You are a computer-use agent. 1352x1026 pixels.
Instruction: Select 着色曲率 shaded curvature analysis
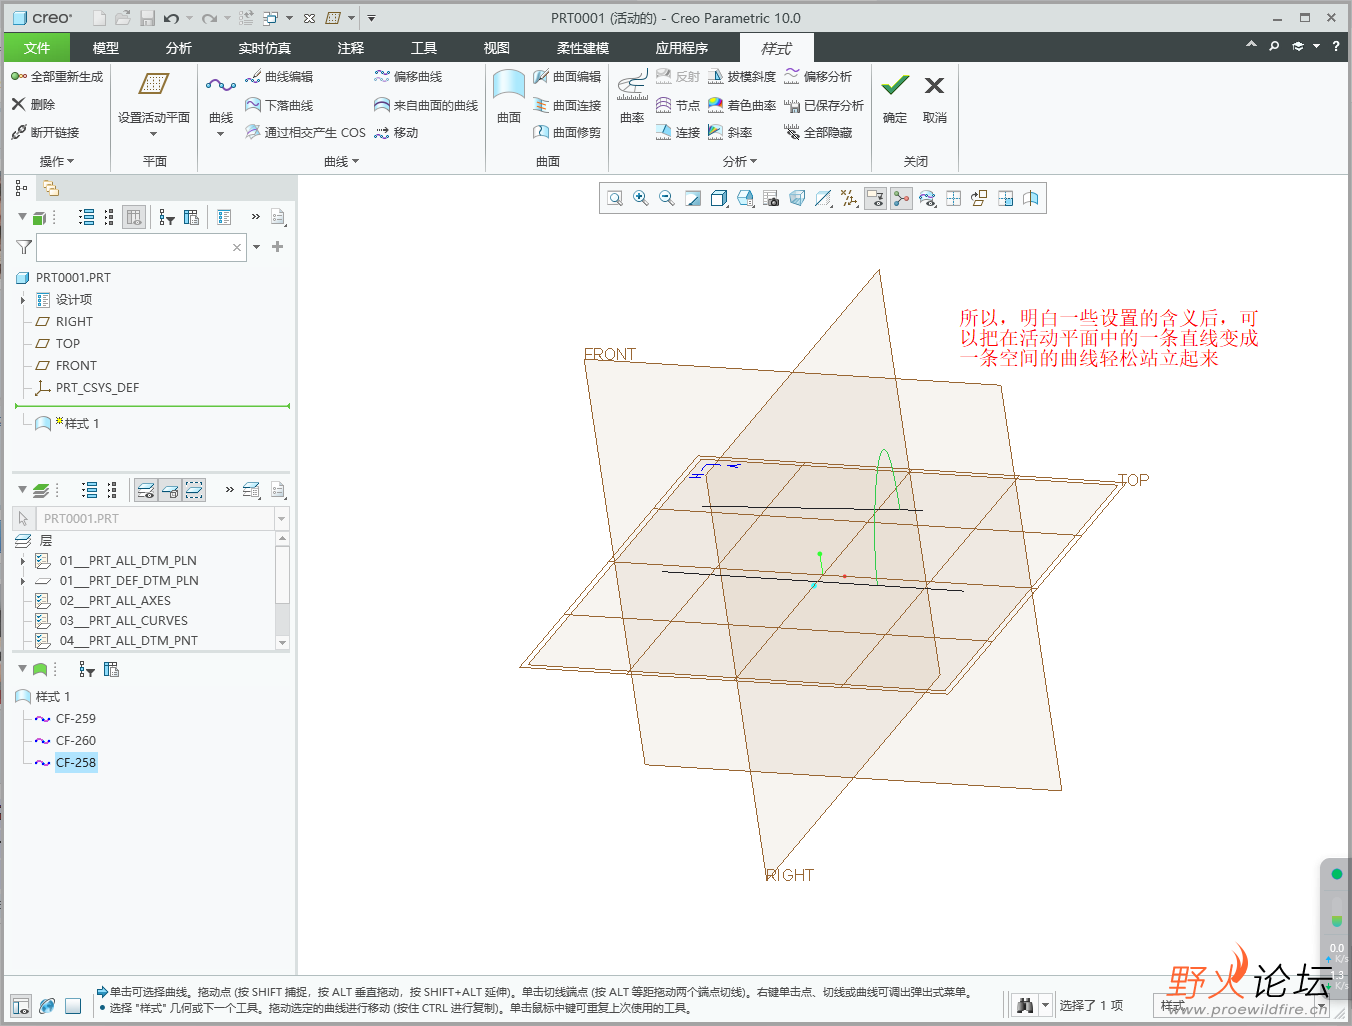741,105
